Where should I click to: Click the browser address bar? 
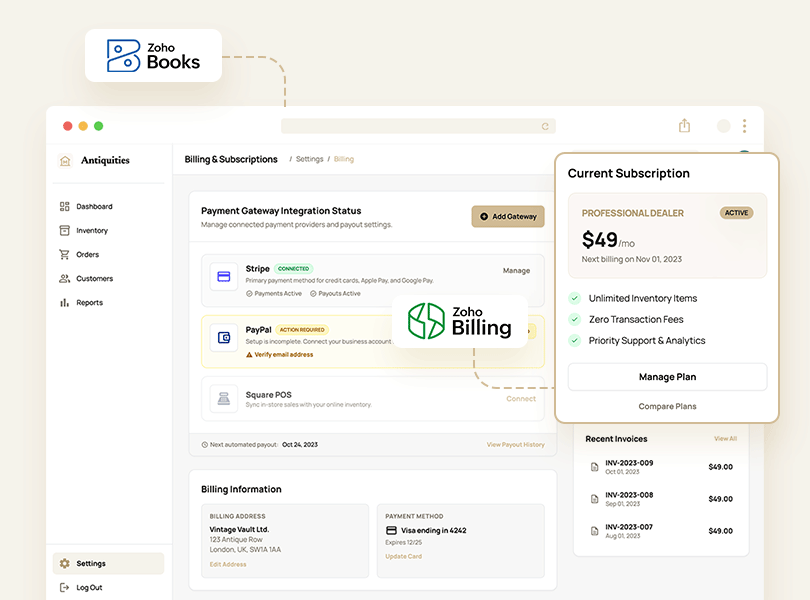(410, 127)
